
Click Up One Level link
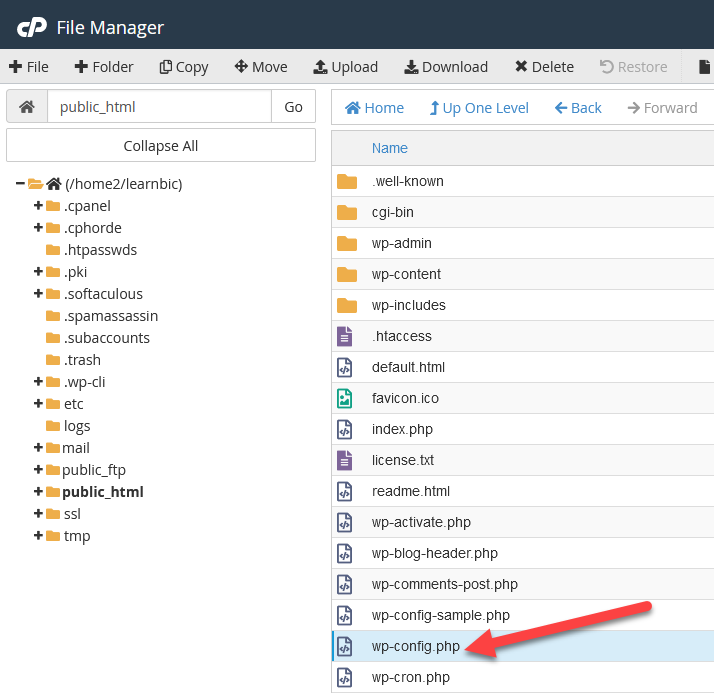(x=479, y=108)
